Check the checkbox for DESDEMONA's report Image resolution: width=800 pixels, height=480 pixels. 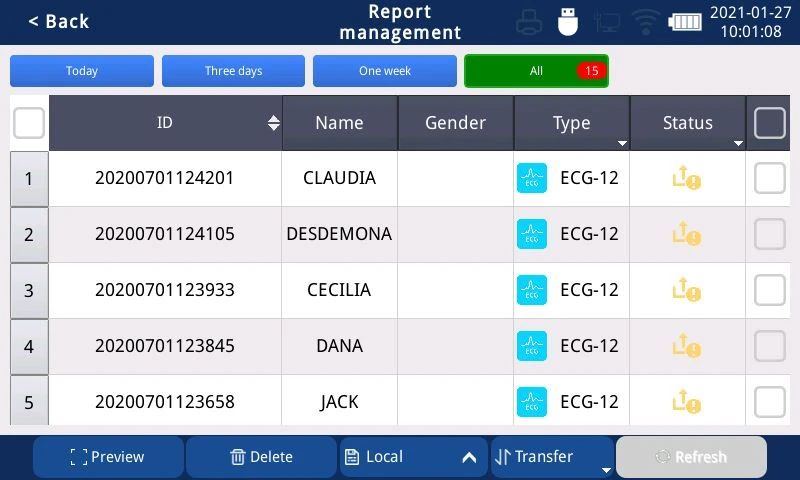[x=769, y=234]
